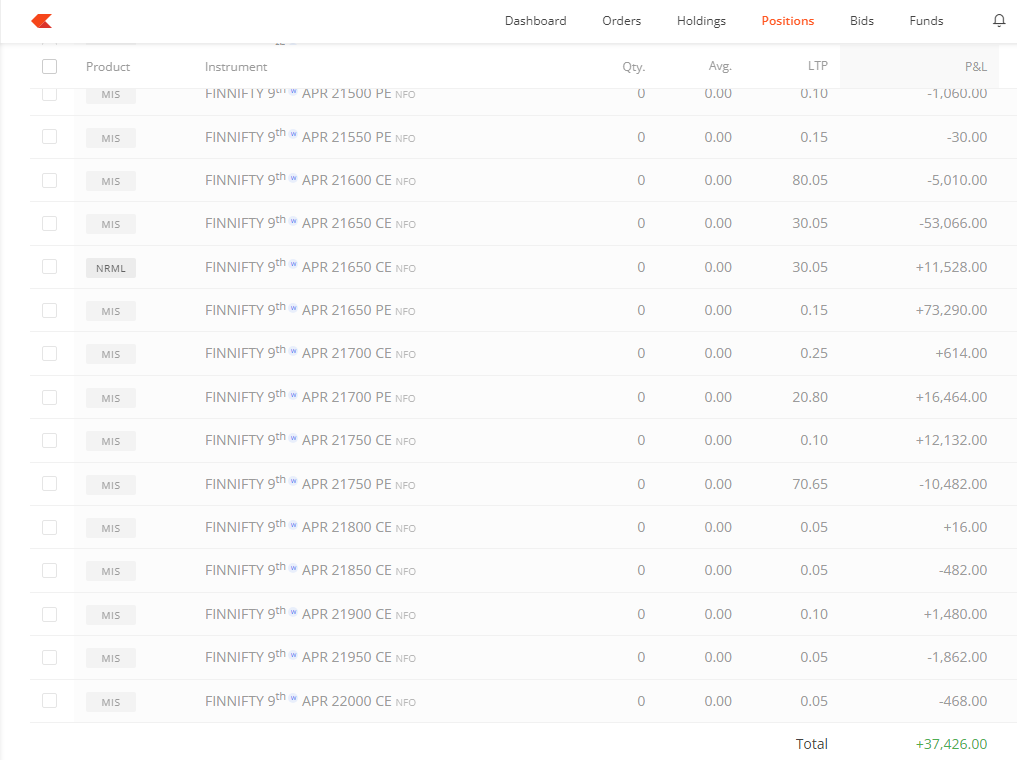
Task: Click P&L value +16,464.00
Action: 951,397
